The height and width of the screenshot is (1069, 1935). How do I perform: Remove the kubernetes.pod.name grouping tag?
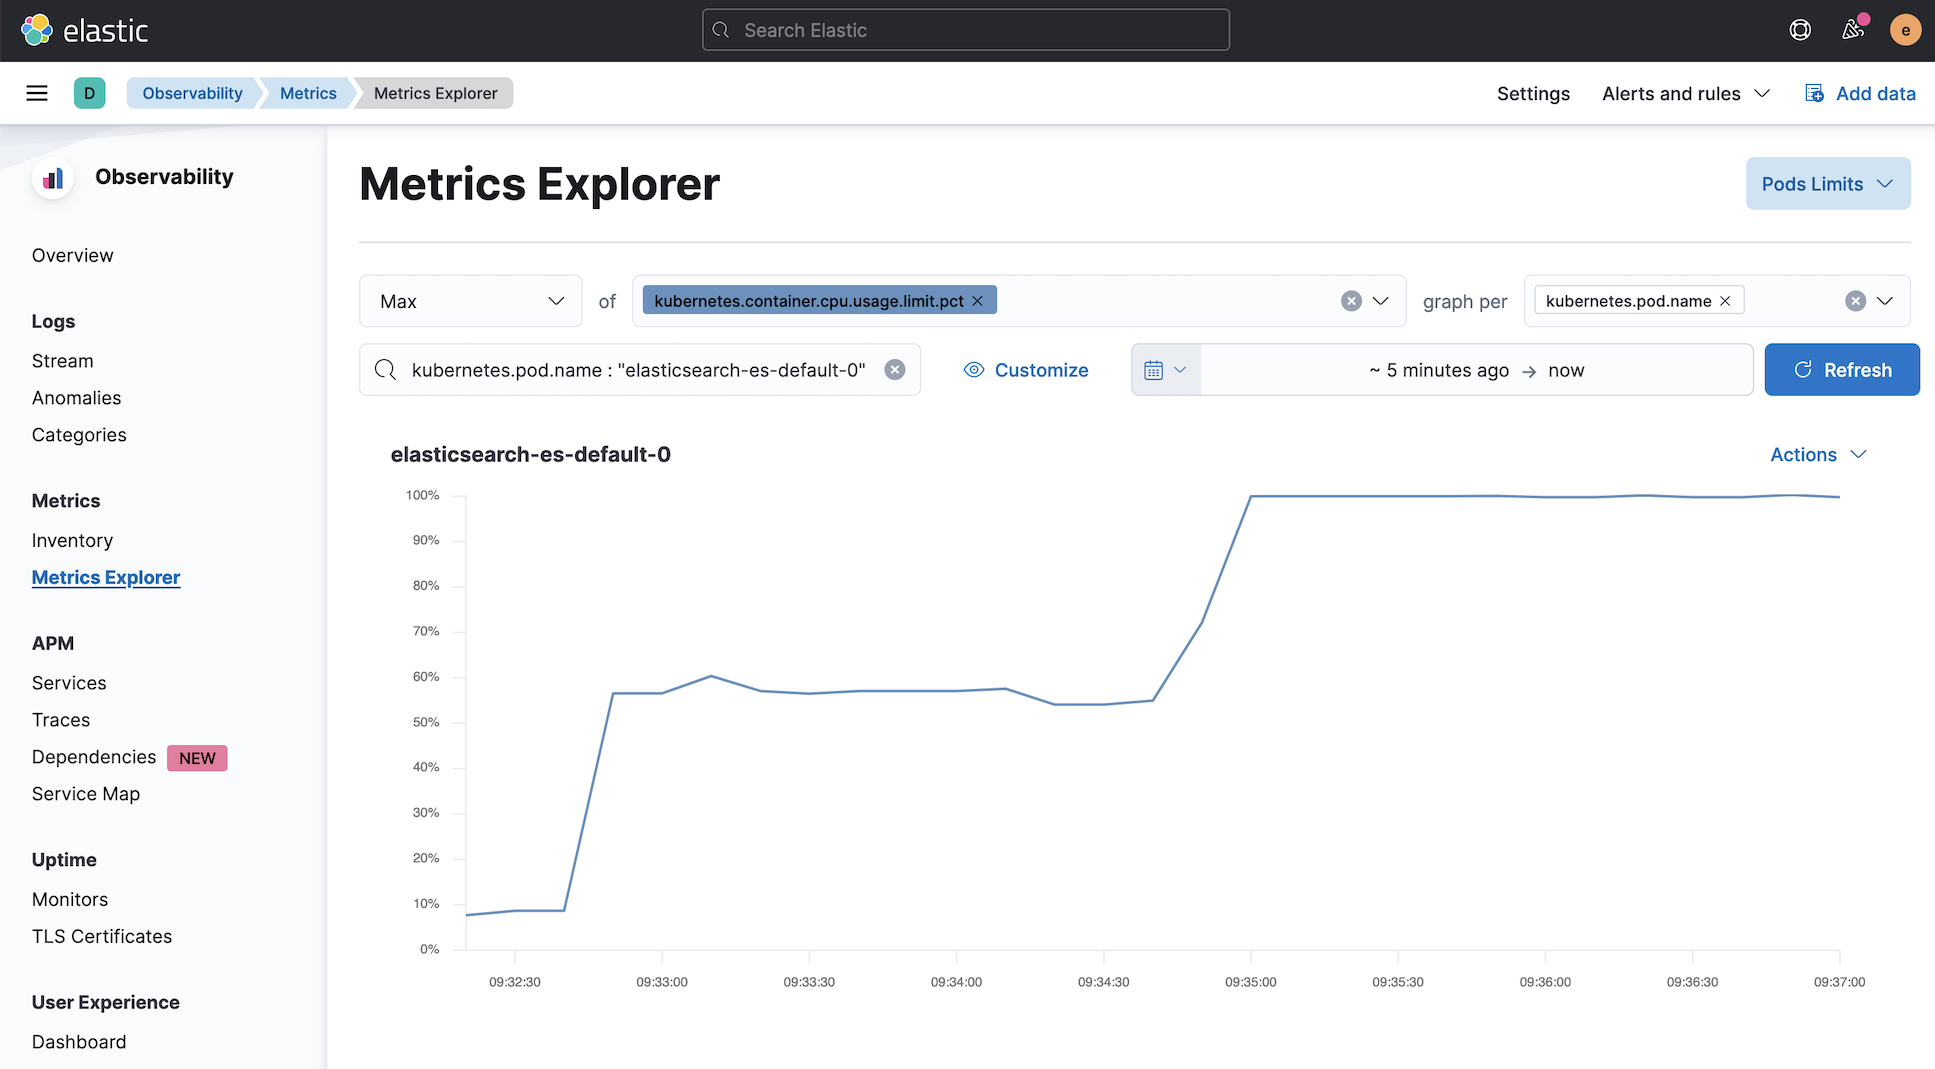(x=1725, y=301)
